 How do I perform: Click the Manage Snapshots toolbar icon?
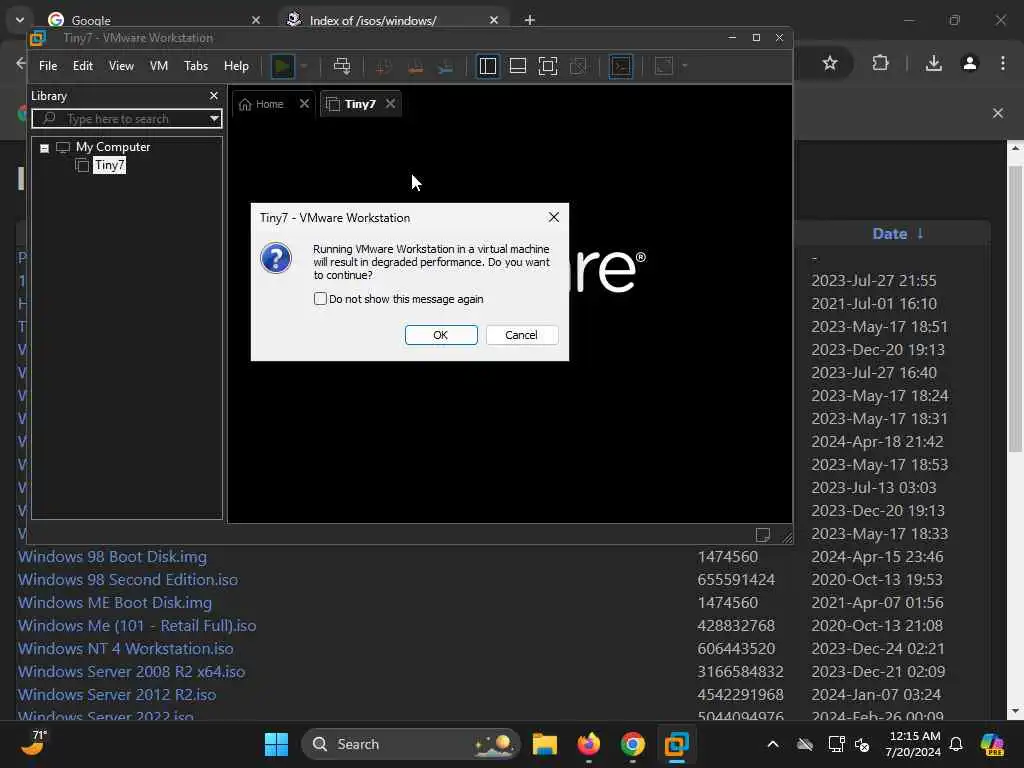445,66
